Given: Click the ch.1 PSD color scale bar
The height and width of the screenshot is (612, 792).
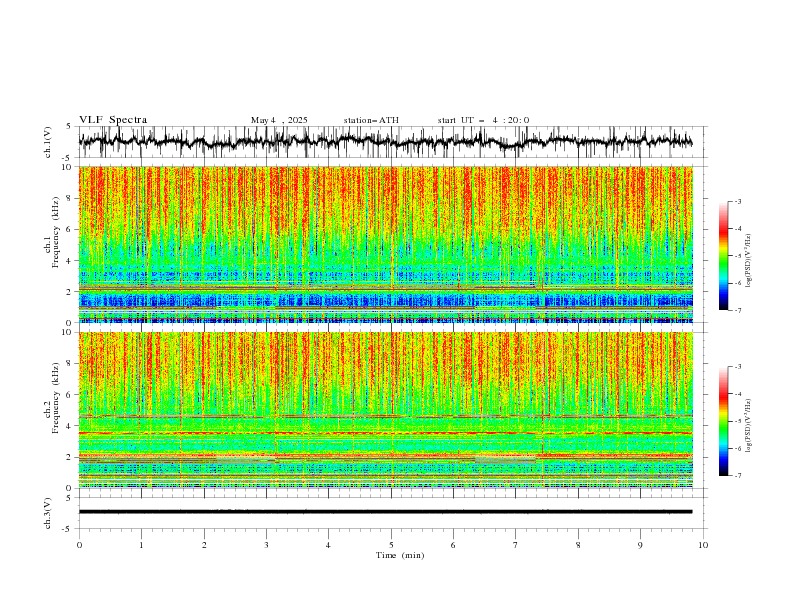Looking at the screenshot, I should pos(723,256).
